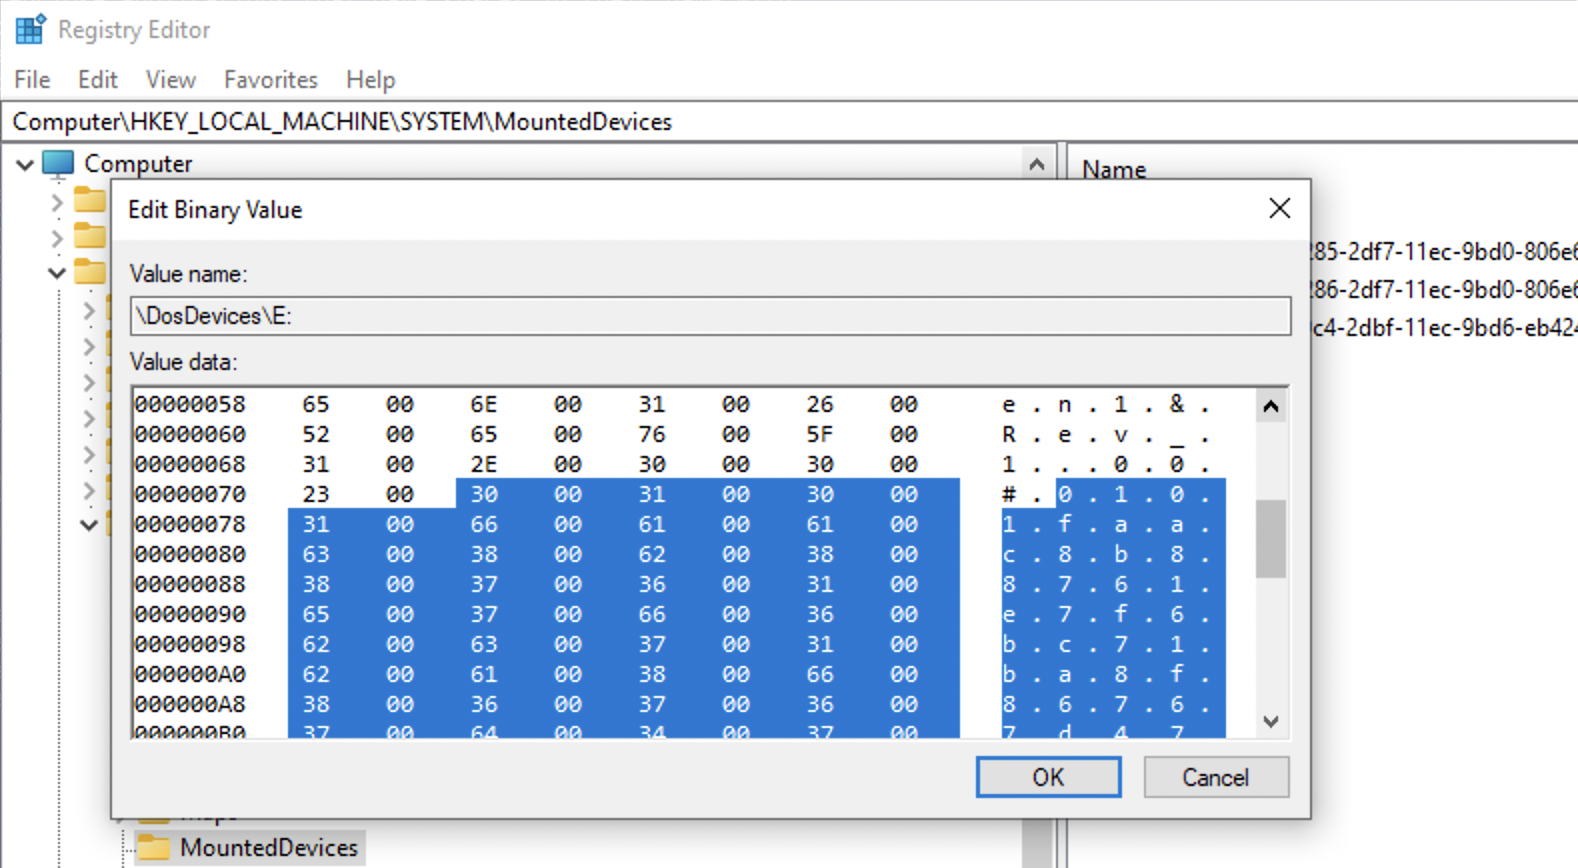Viewport: 1578px width, 868px height.
Task: Click byte 6E in row 00000058
Action: point(484,404)
